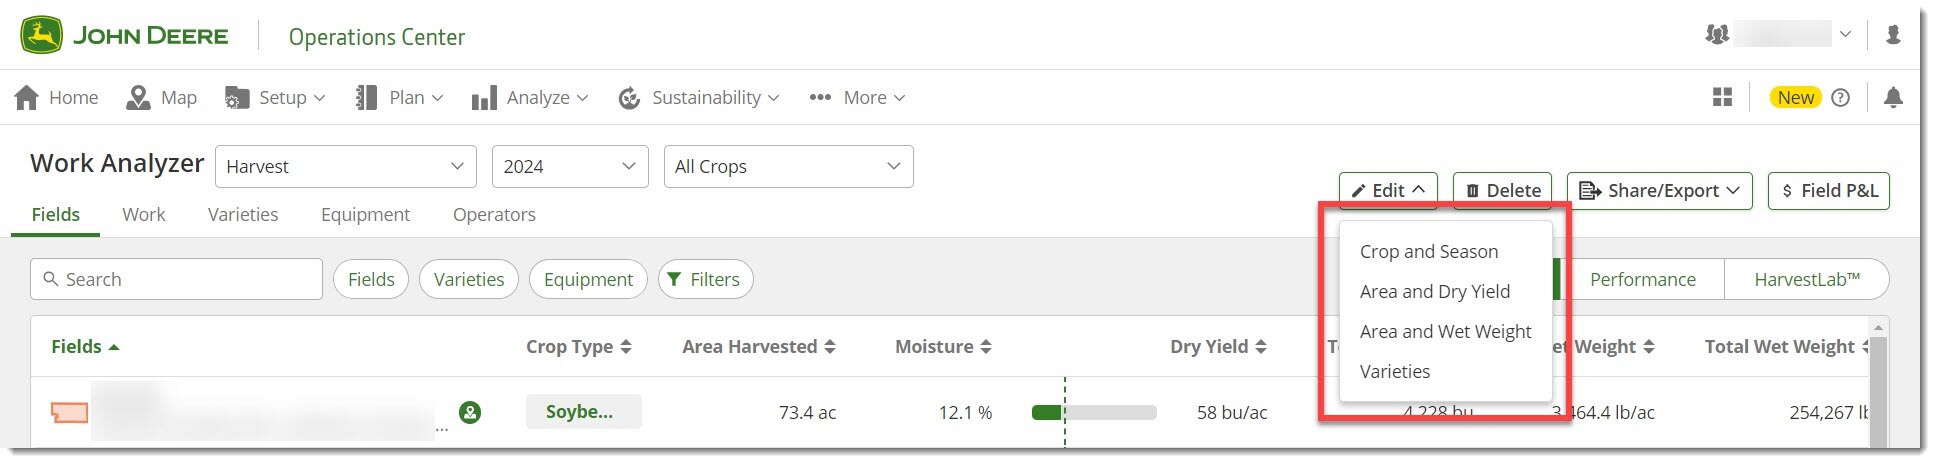Open the Map pin icon
This screenshot has height=463, width=1935.
(x=138, y=97)
